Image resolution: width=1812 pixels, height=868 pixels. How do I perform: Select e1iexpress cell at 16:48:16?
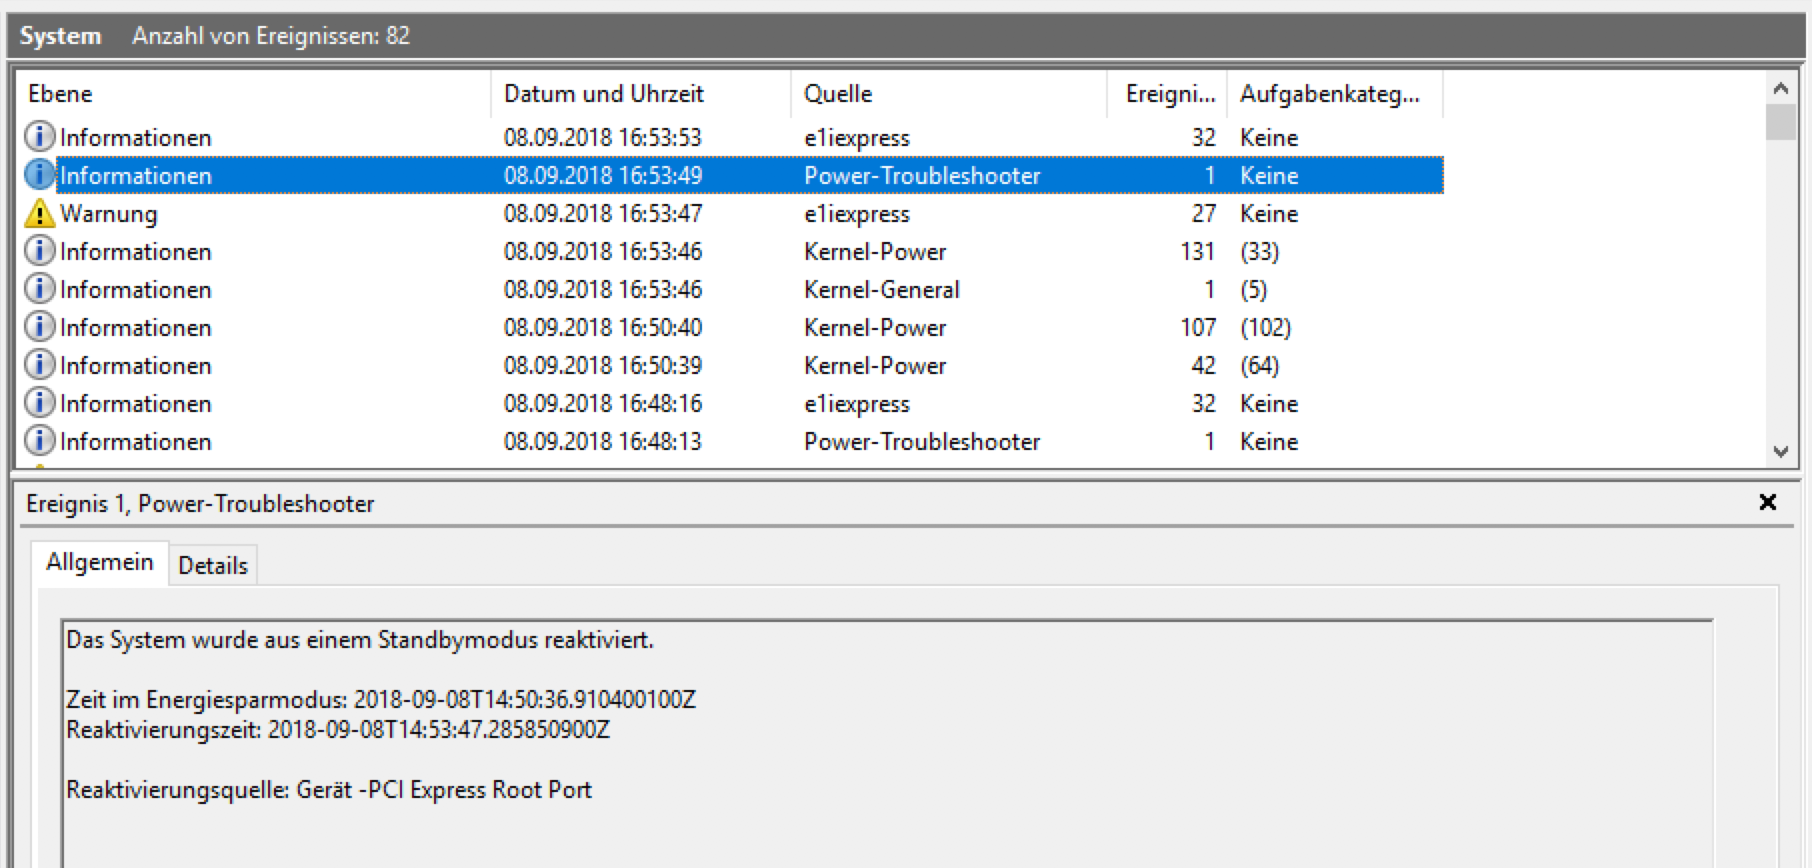[x=857, y=403]
